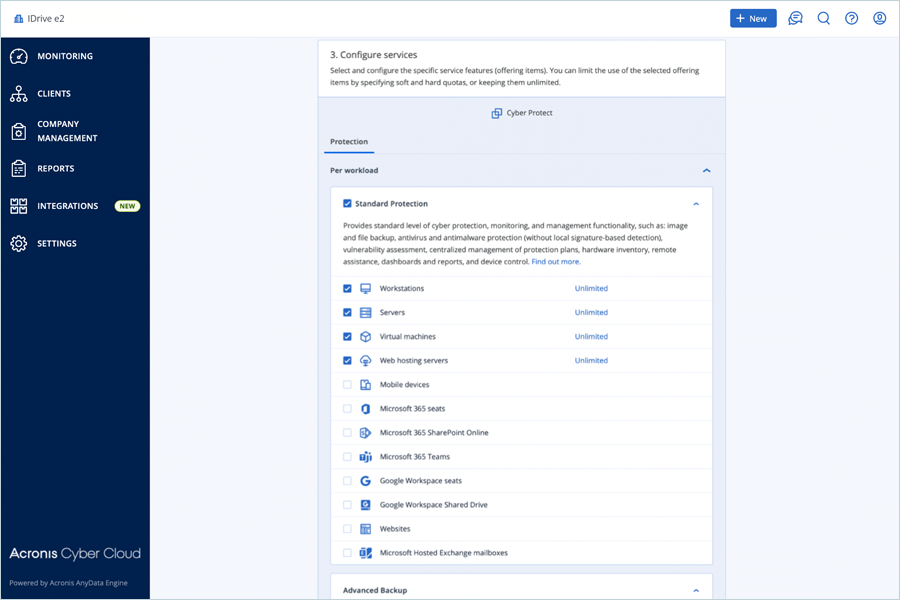Collapse the Standard Protection panel chevron
The width and height of the screenshot is (900, 600).
point(696,204)
